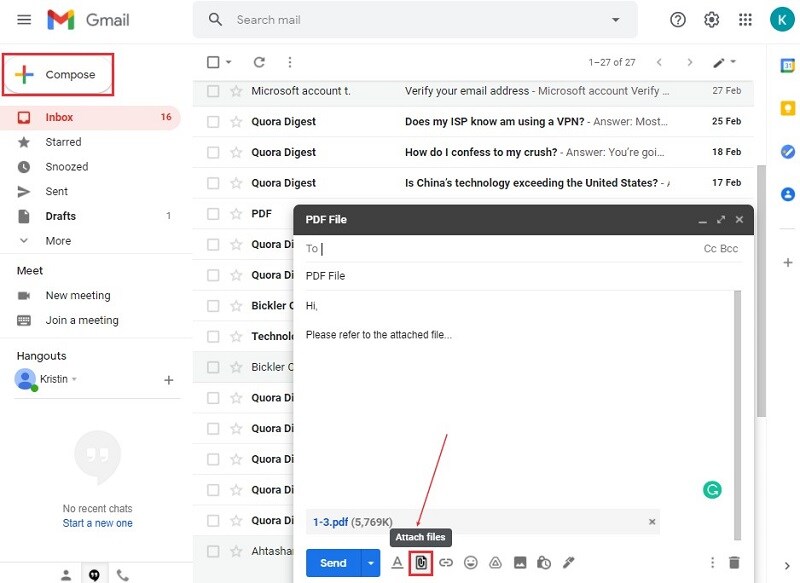Insert files using Google Drive
The width and height of the screenshot is (800, 583).
495,563
